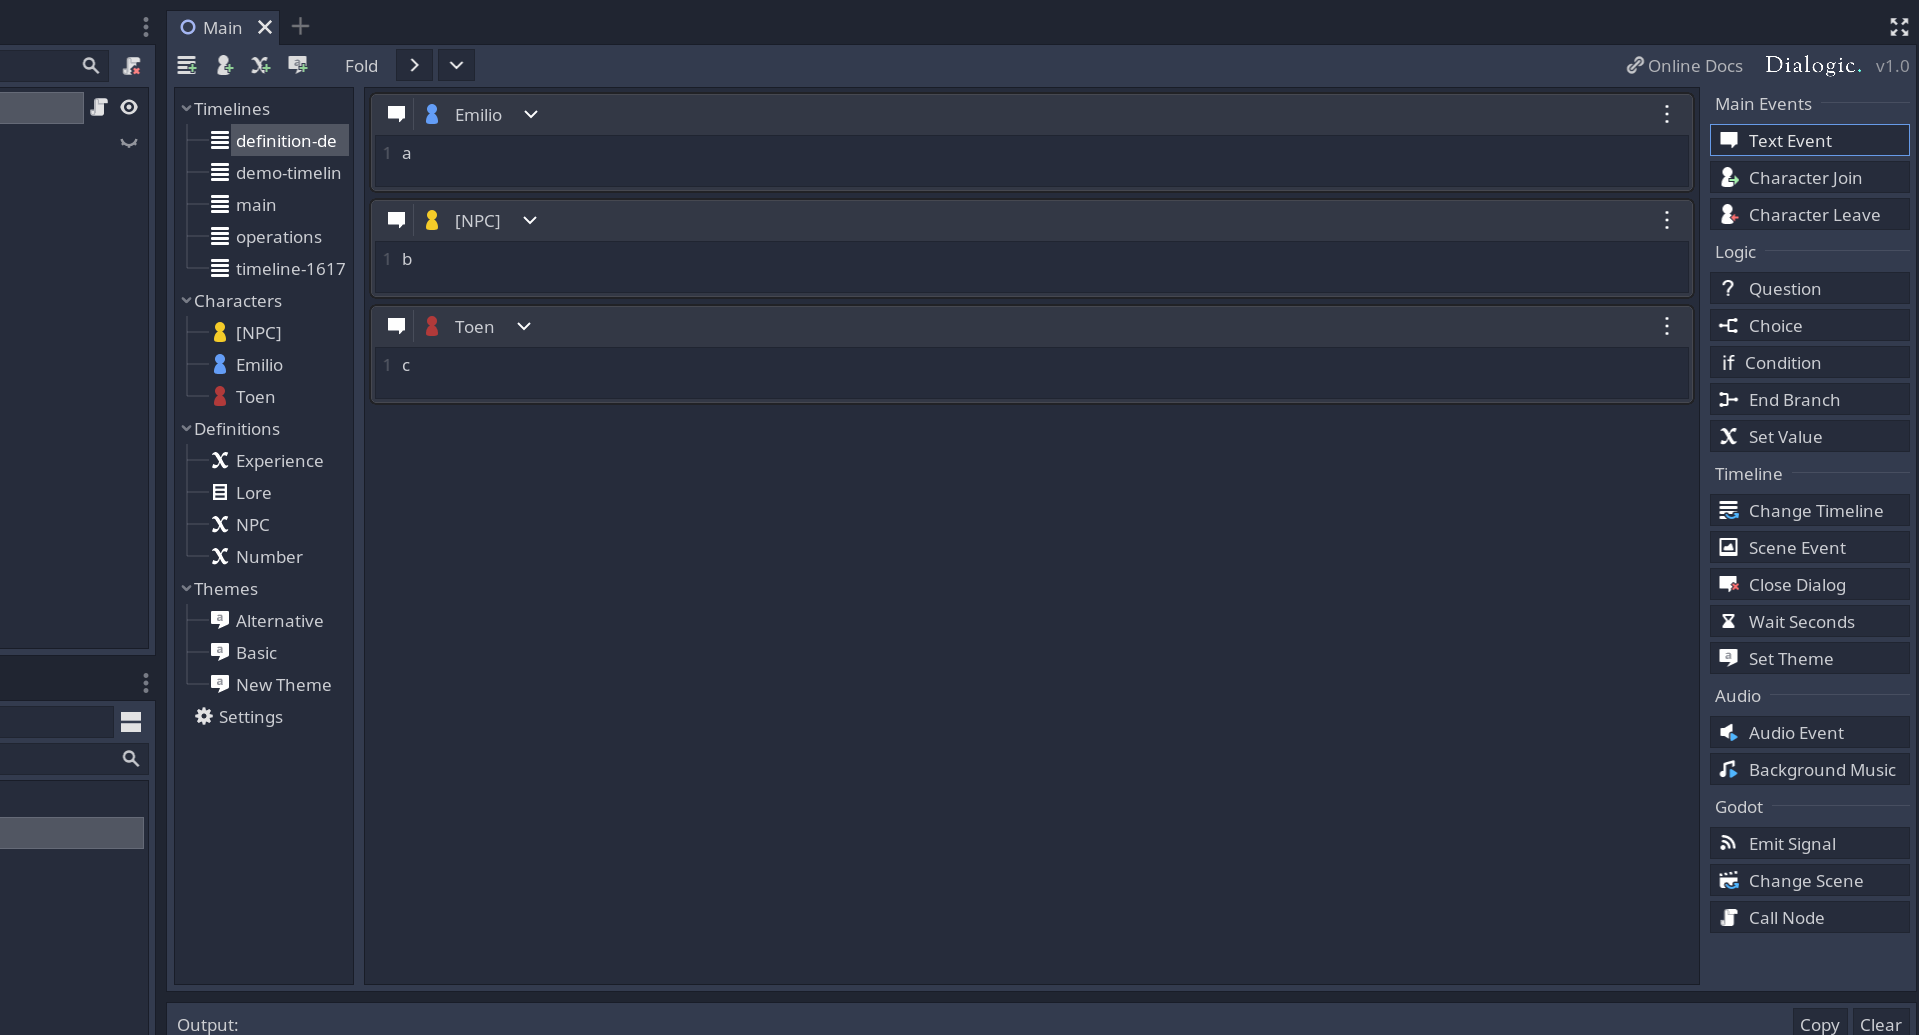Click the Change Timeline event button
This screenshot has height=1035, width=1919.
[1809, 511]
